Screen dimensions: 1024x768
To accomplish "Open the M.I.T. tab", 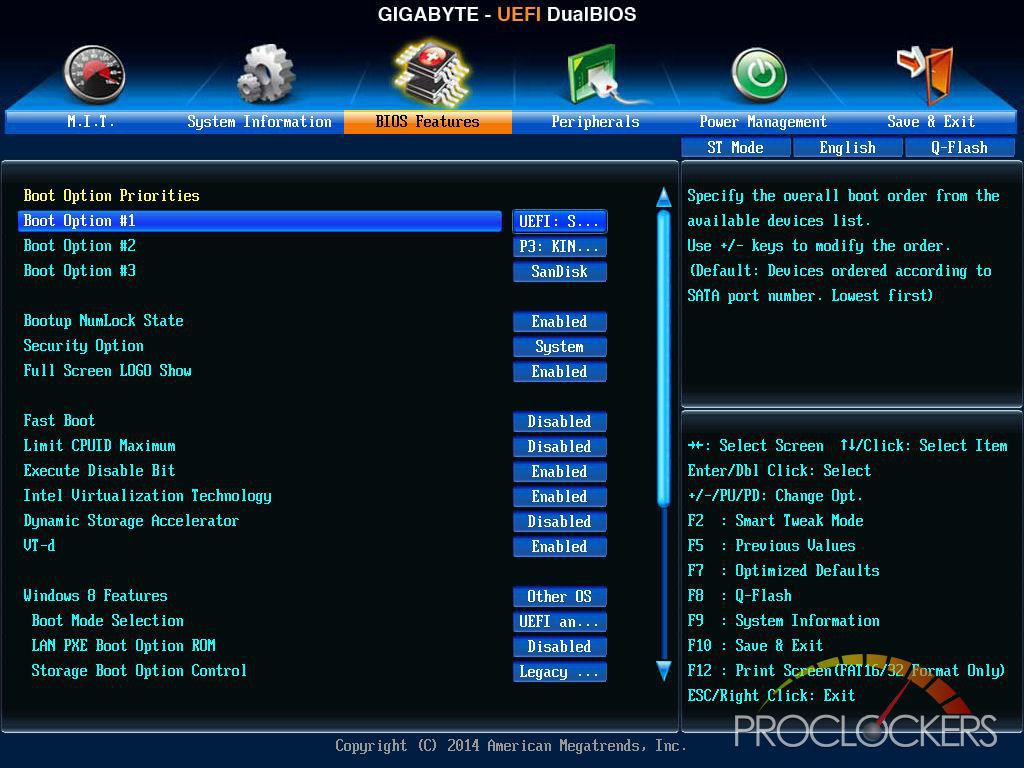I will (x=90, y=121).
